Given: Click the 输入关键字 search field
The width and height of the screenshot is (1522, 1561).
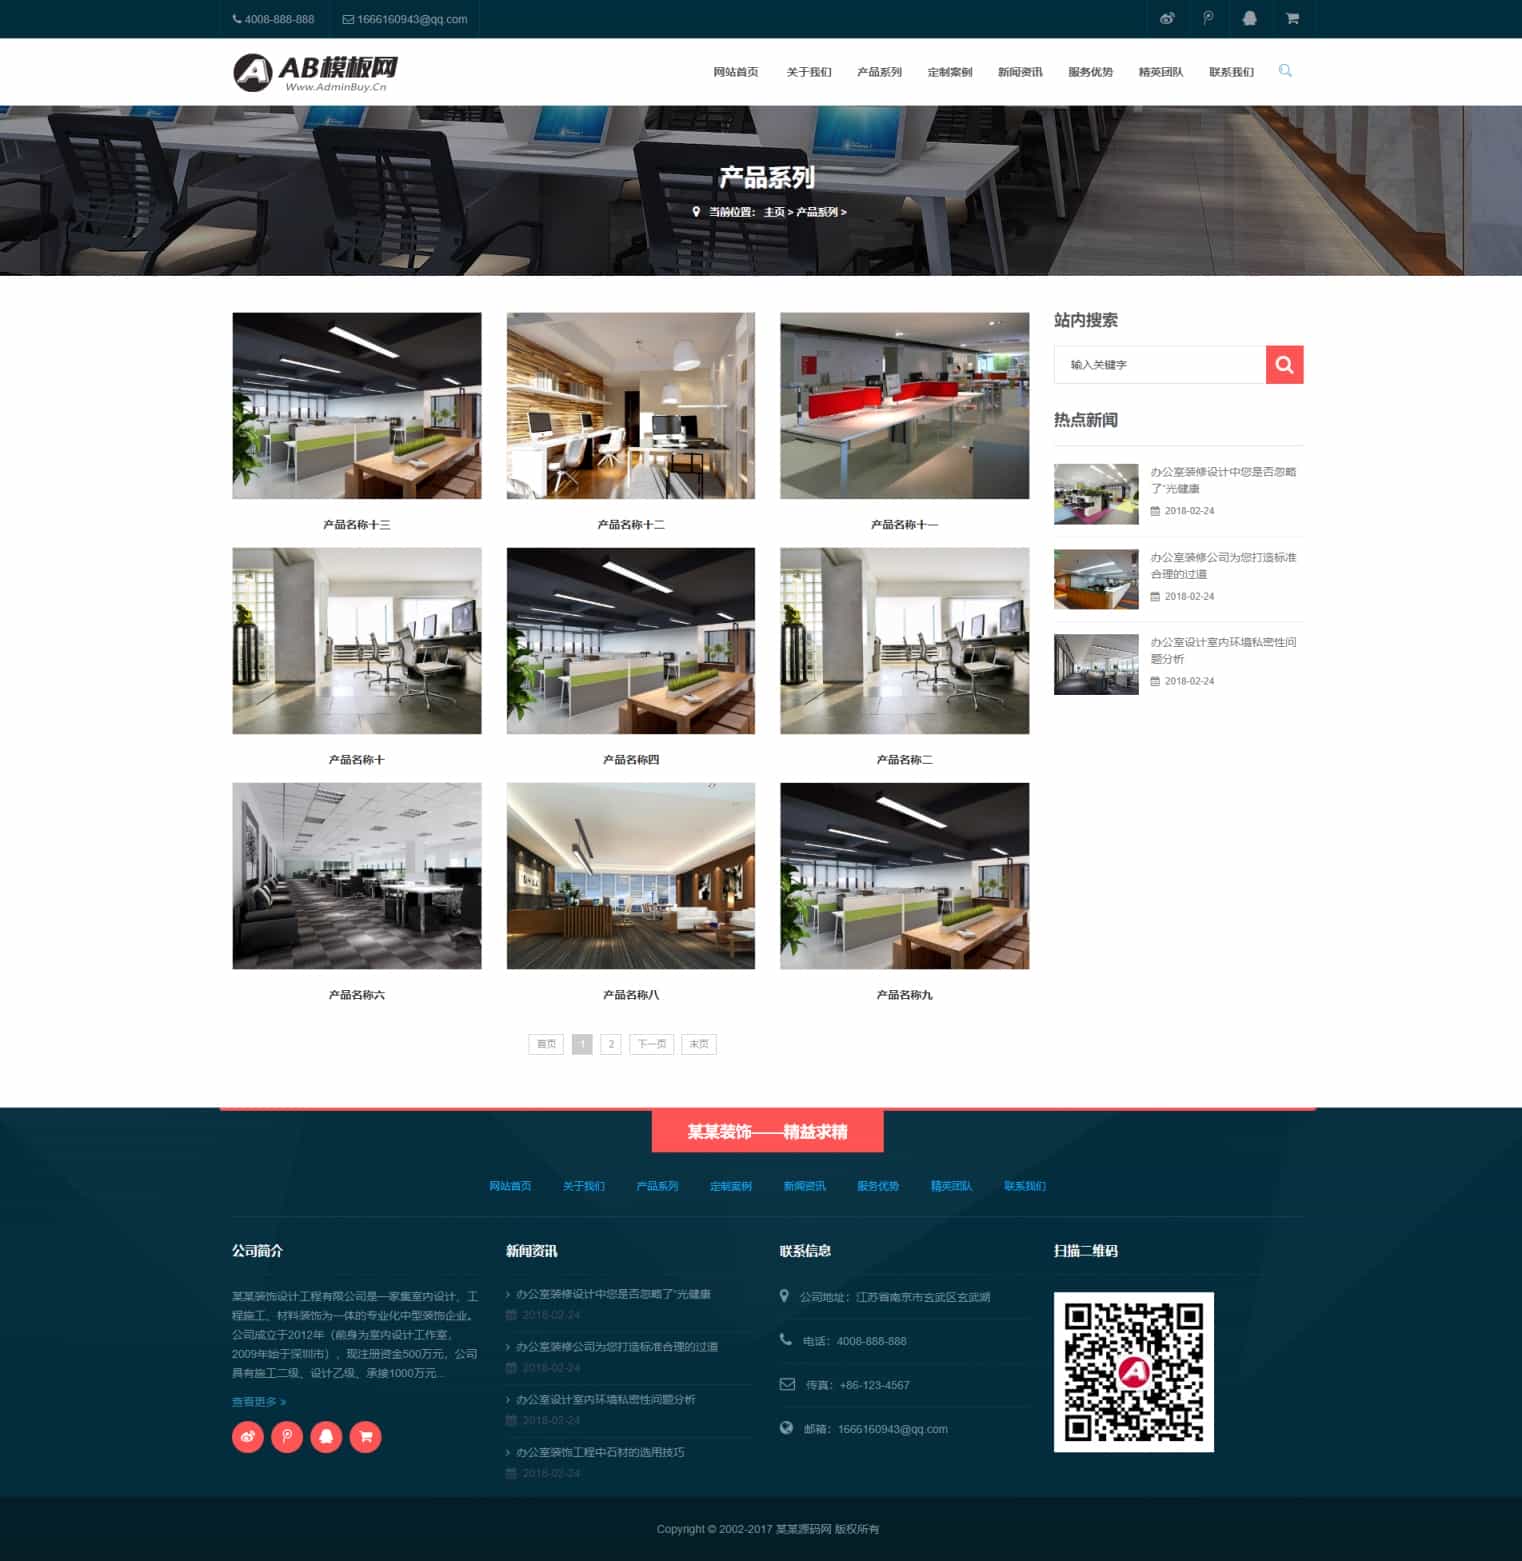Looking at the screenshot, I should [x=1160, y=365].
